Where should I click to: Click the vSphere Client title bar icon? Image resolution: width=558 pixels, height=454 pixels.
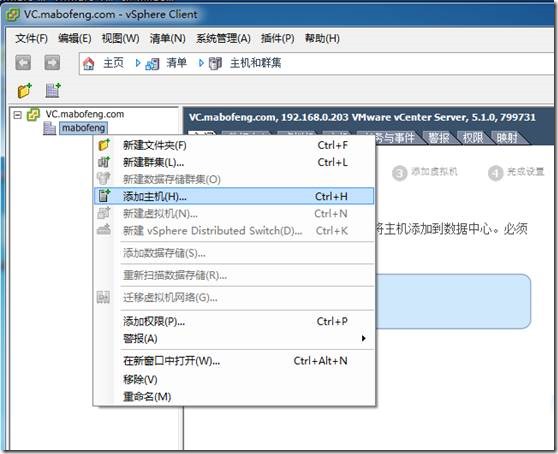(13, 15)
